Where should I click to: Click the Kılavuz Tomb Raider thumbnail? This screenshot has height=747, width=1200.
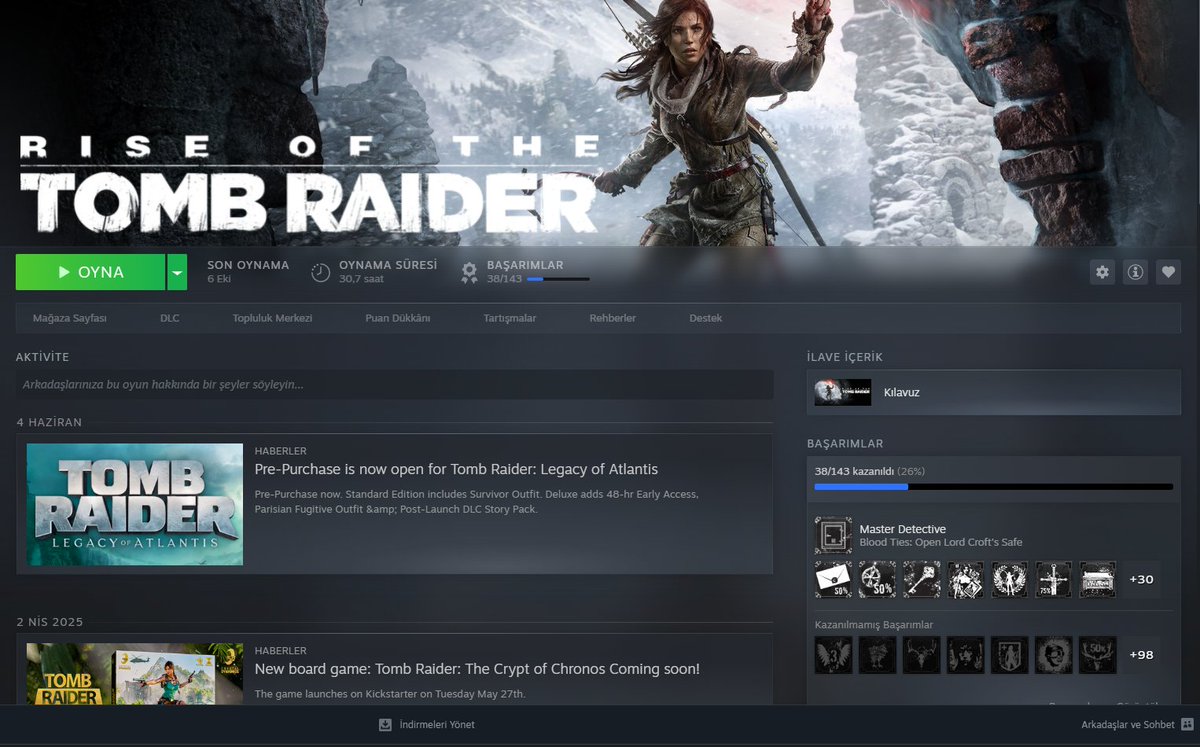tap(843, 392)
